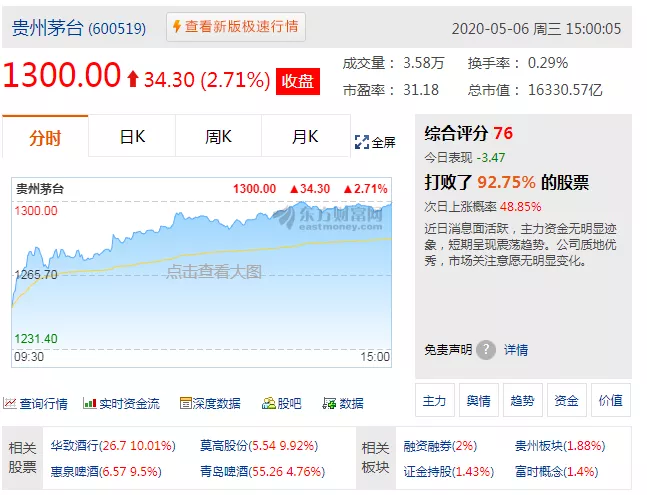The height and width of the screenshot is (495, 647).
Task: Click the 价值 value button
Action: pos(610,400)
